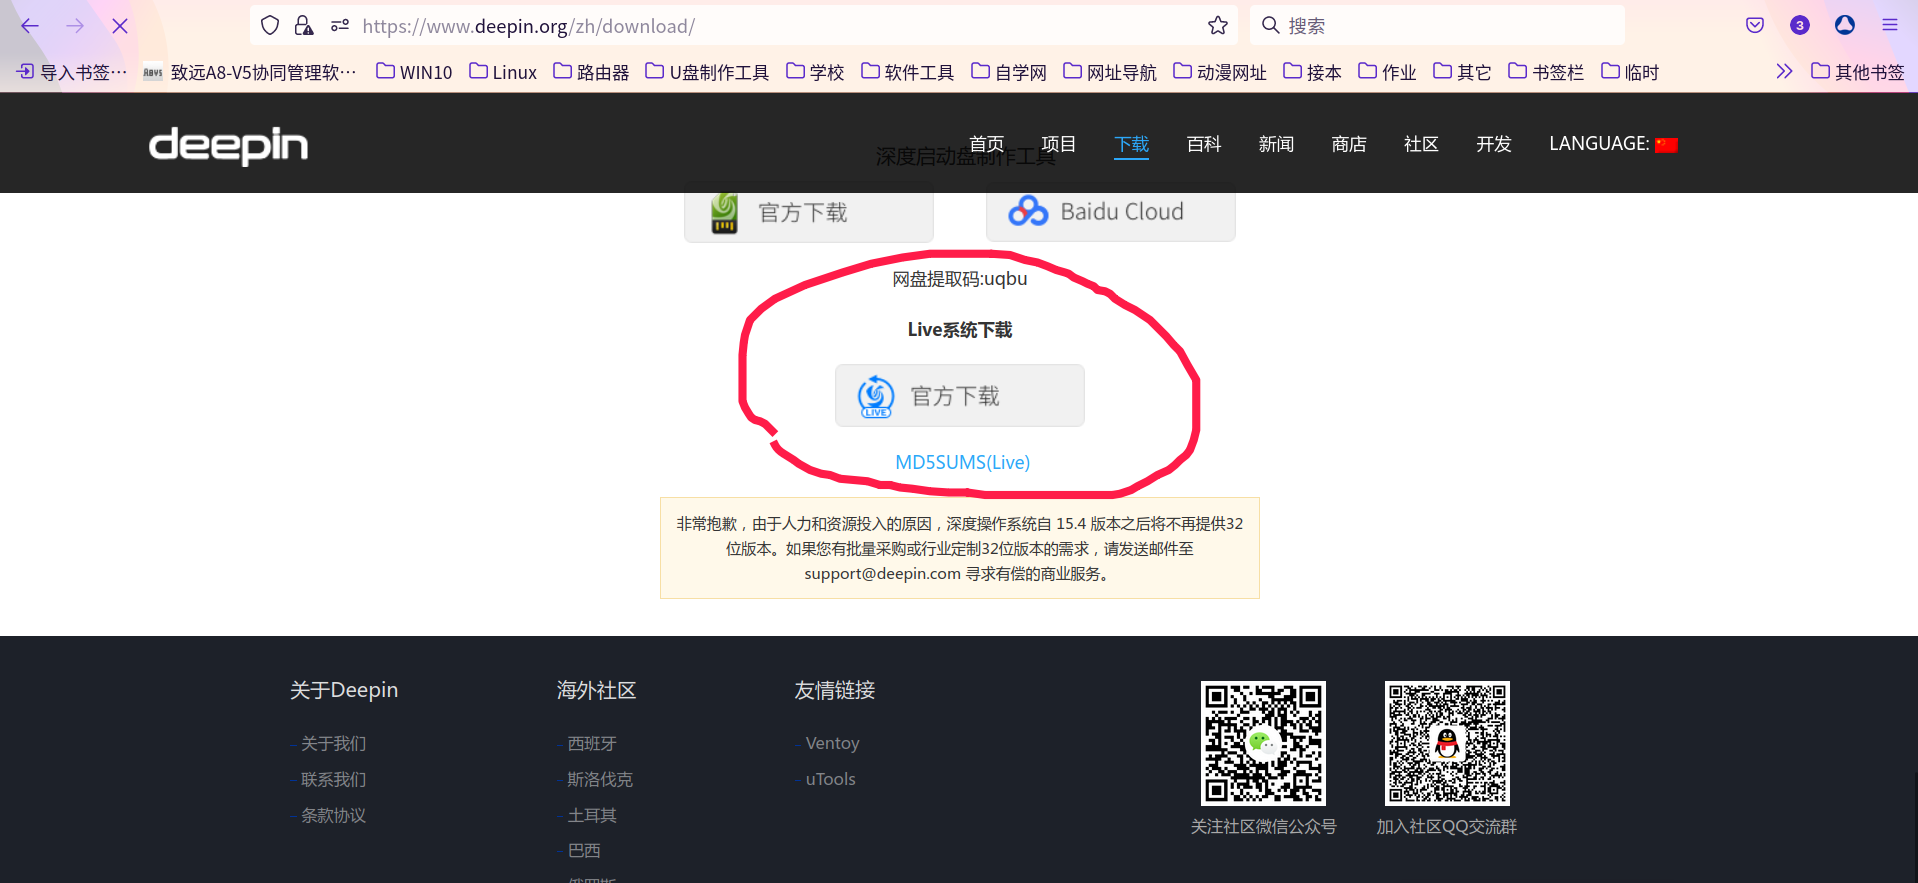Screen dimensions: 1918x883
Task: Open the Linux bookmark folder
Action: (503, 72)
